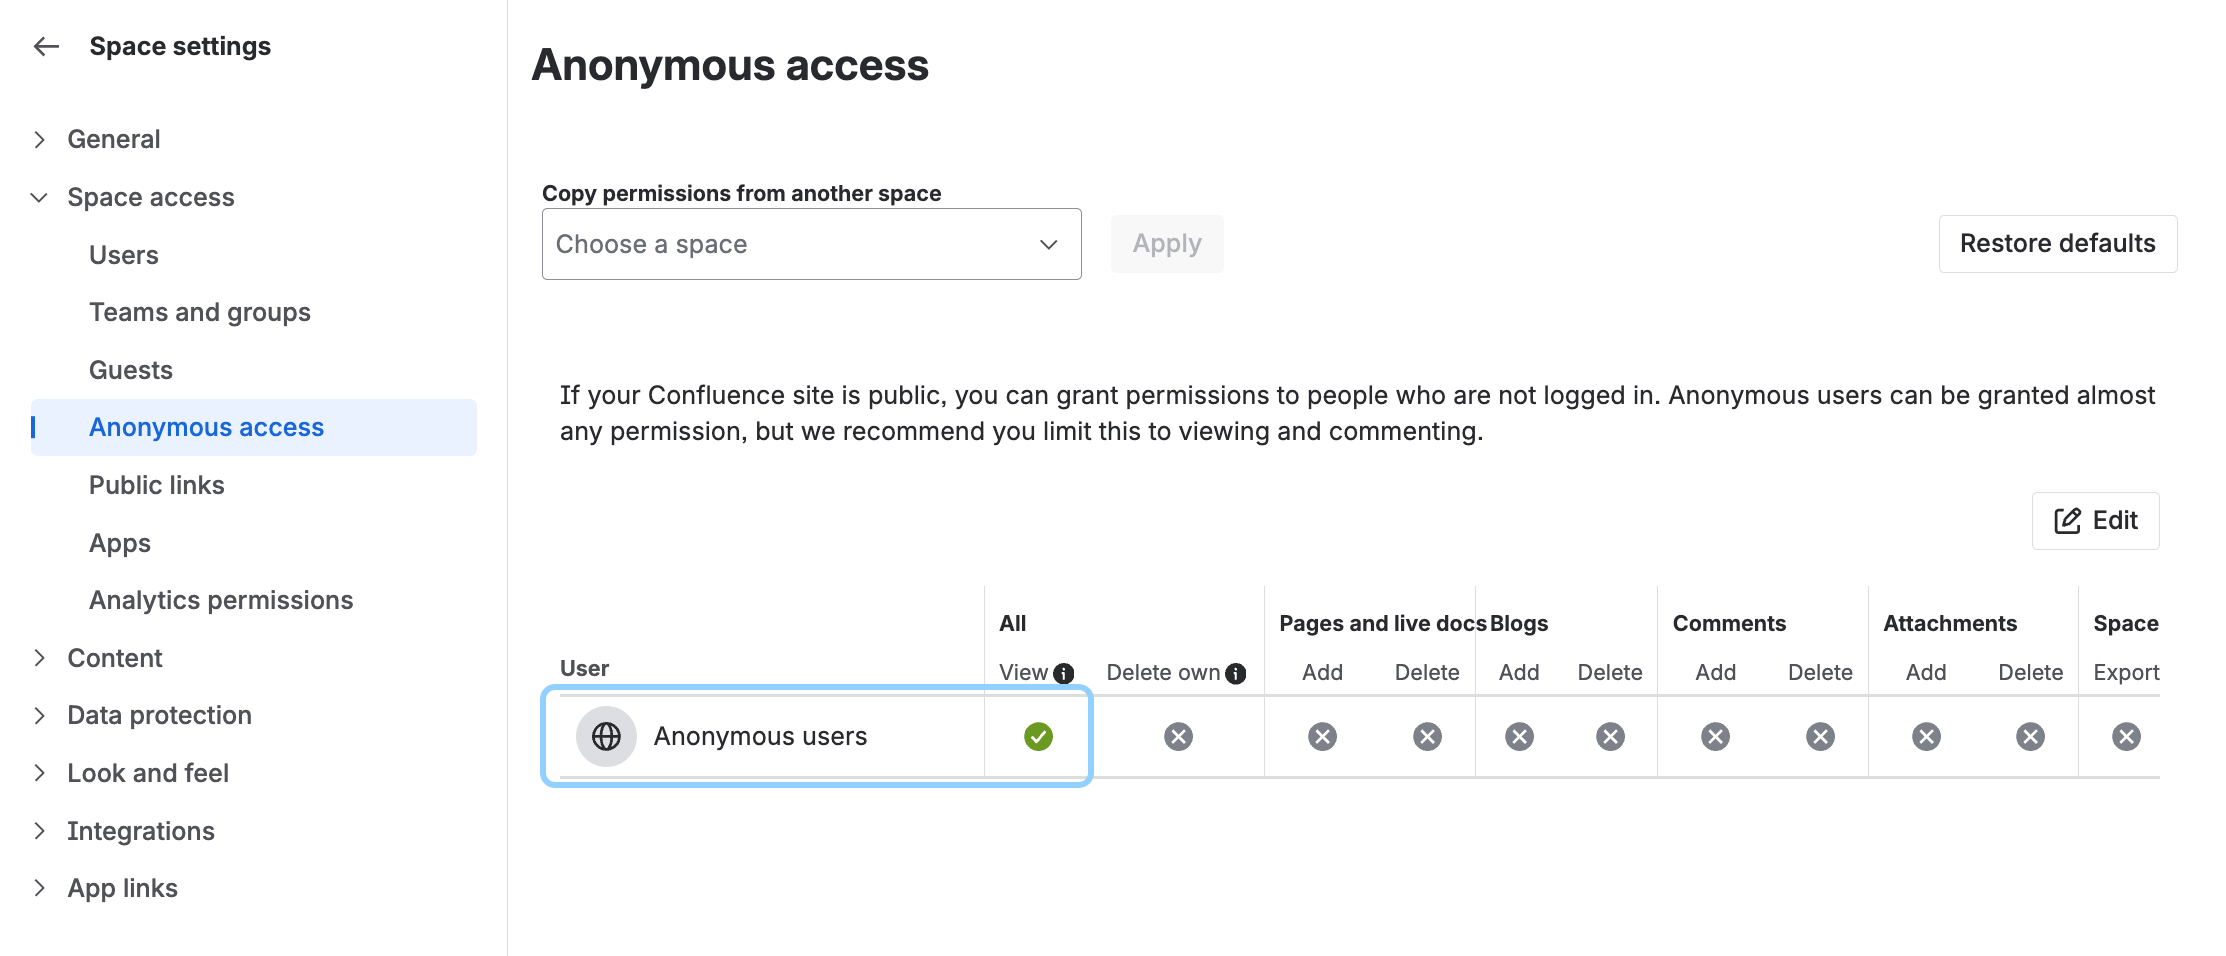Open Apps under Space access
This screenshot has width=2226, height=956.
tap(120, 543)
